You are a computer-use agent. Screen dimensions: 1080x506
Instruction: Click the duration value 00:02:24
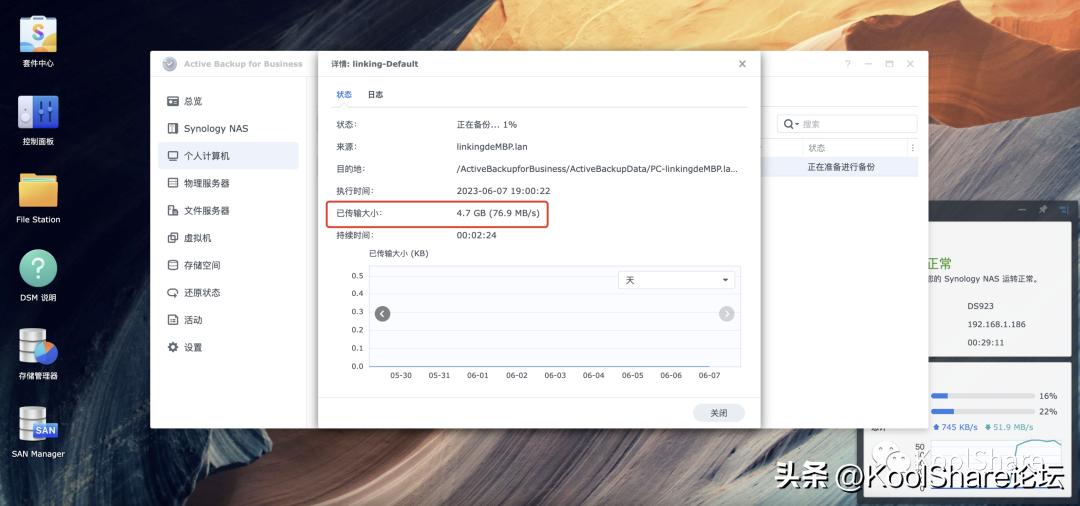477,235
